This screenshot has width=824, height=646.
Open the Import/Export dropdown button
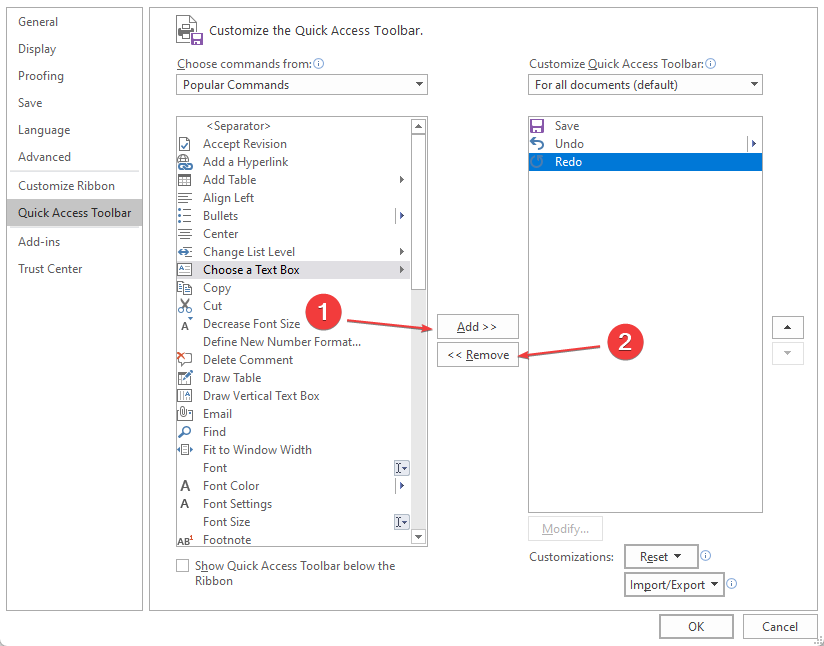tap(674, 585)
